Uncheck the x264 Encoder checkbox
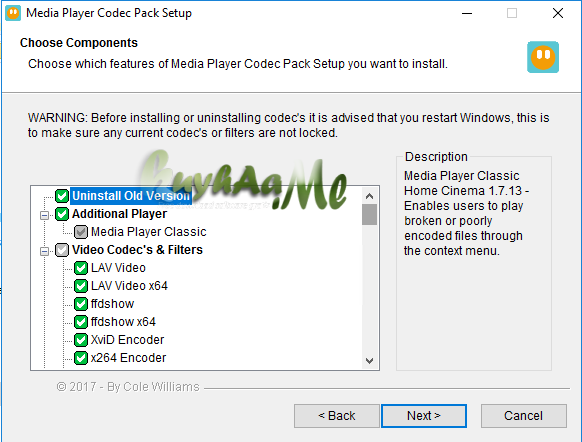The height and width of the screenshot is (442, 582). point(81,358)
